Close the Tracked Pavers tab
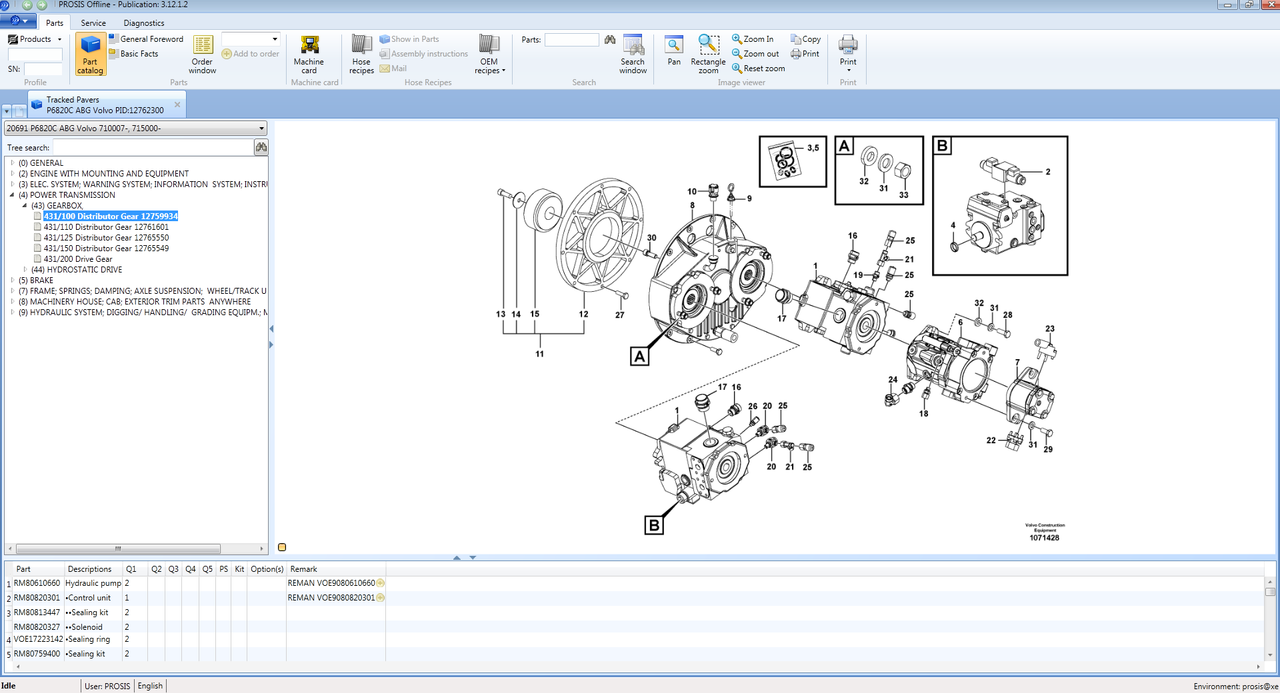The image size is (1280, 693). pos(177,104)
